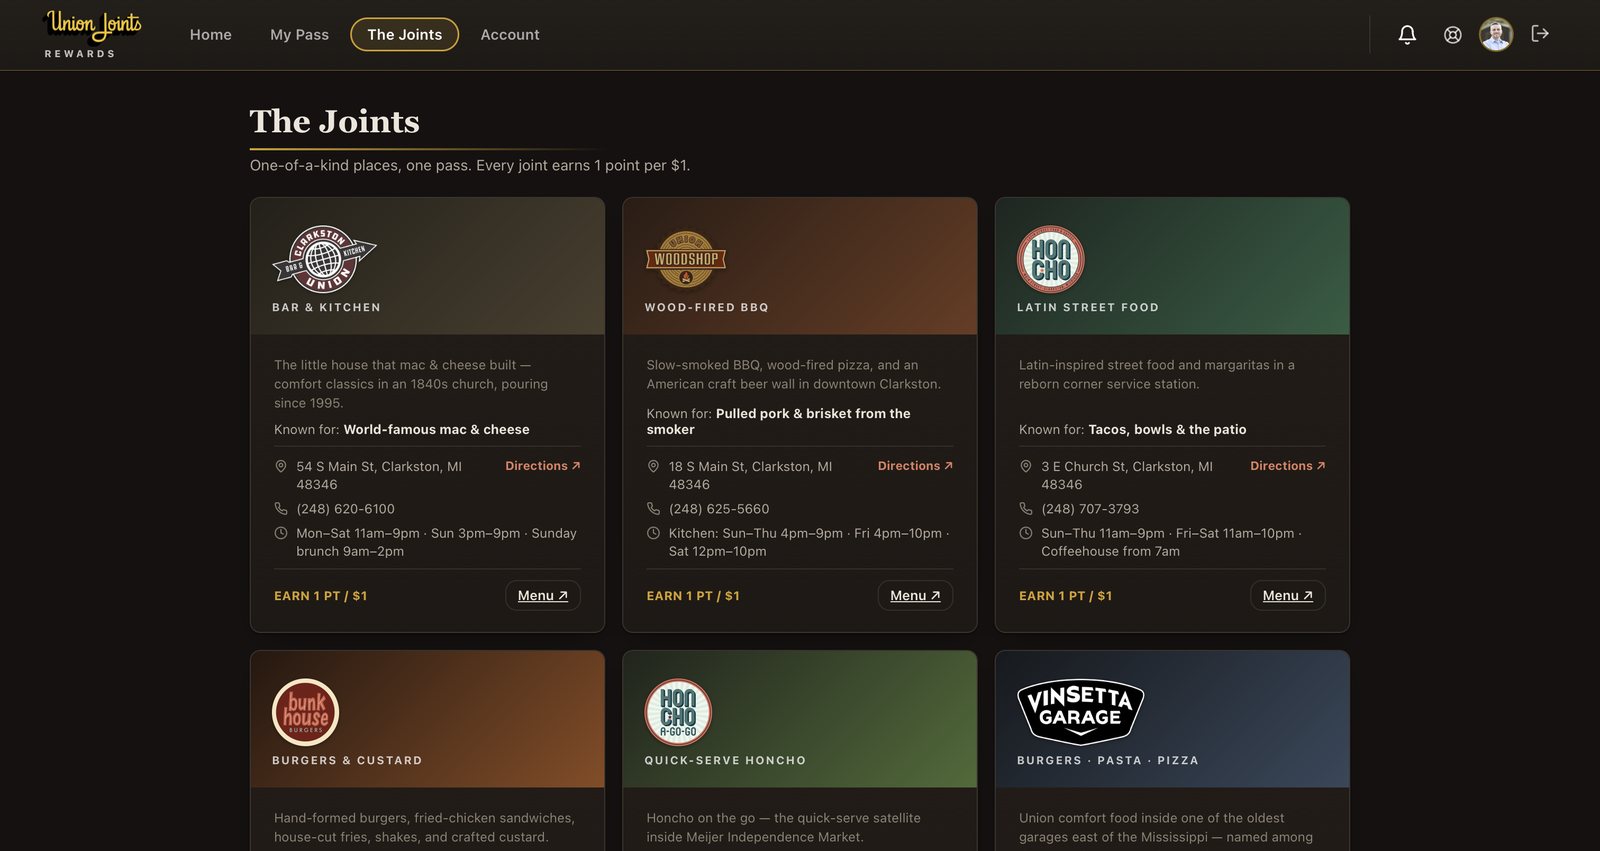Click the WOOD-FIRED BBQ label
Screen dimensions: 1600x851
pos(707,308)
